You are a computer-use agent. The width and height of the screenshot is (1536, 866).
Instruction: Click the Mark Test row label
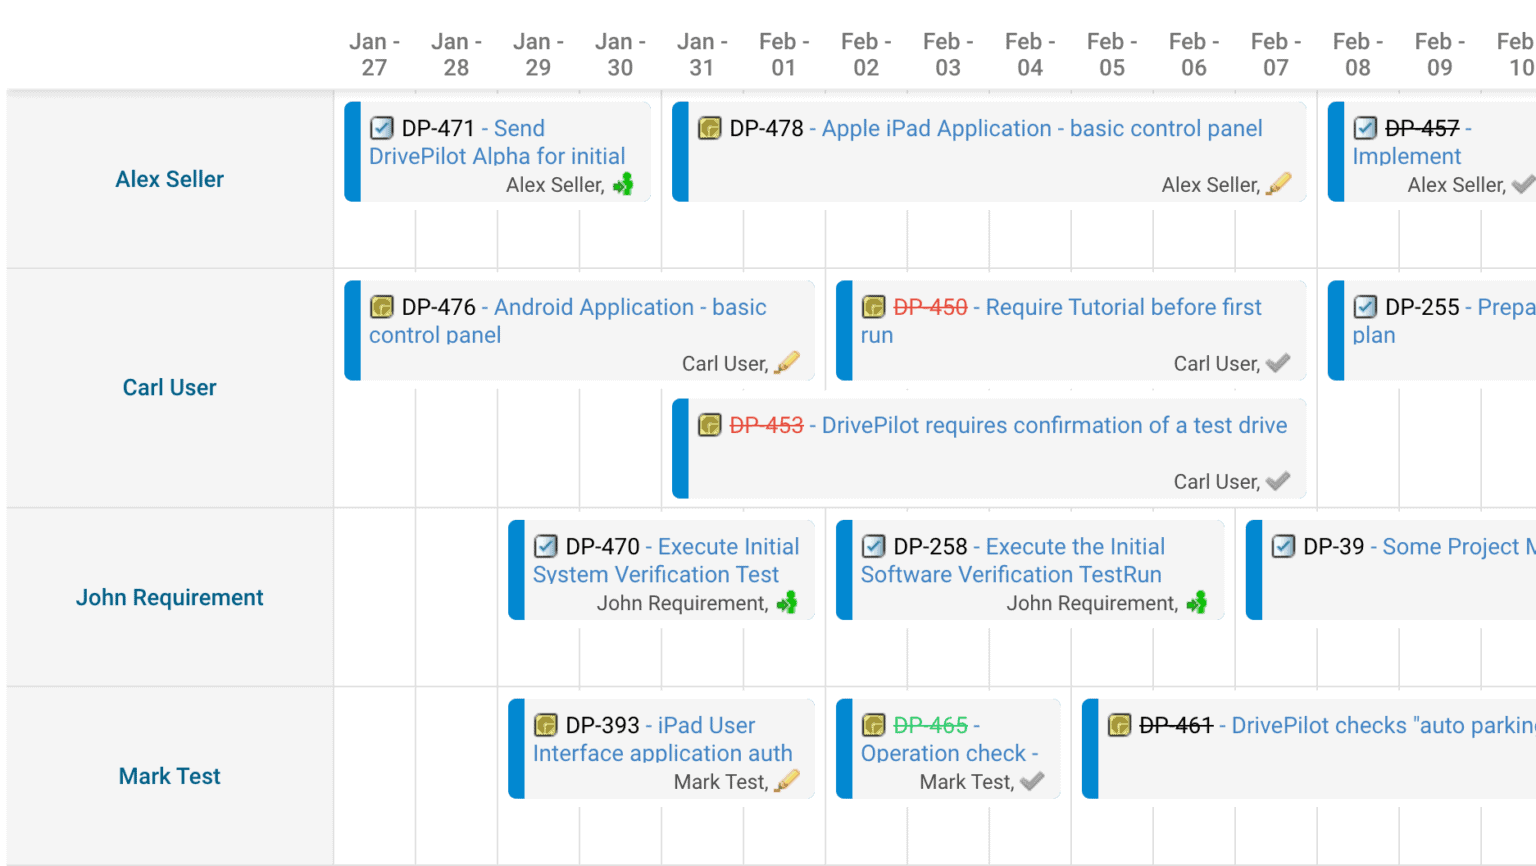(x=169, y=776)
